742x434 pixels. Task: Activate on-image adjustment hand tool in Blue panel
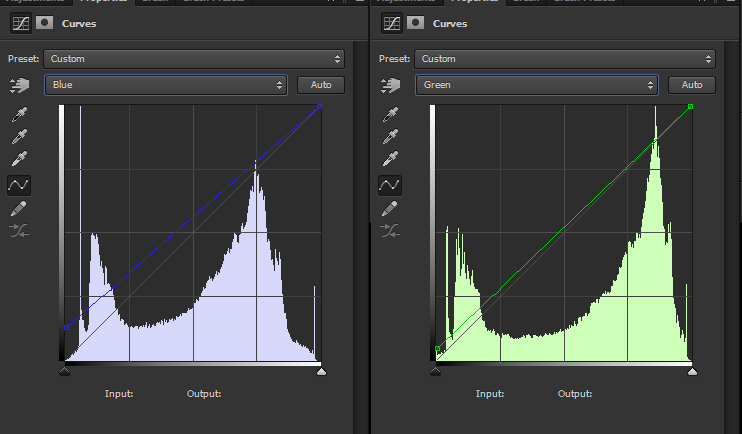[19, 85]
